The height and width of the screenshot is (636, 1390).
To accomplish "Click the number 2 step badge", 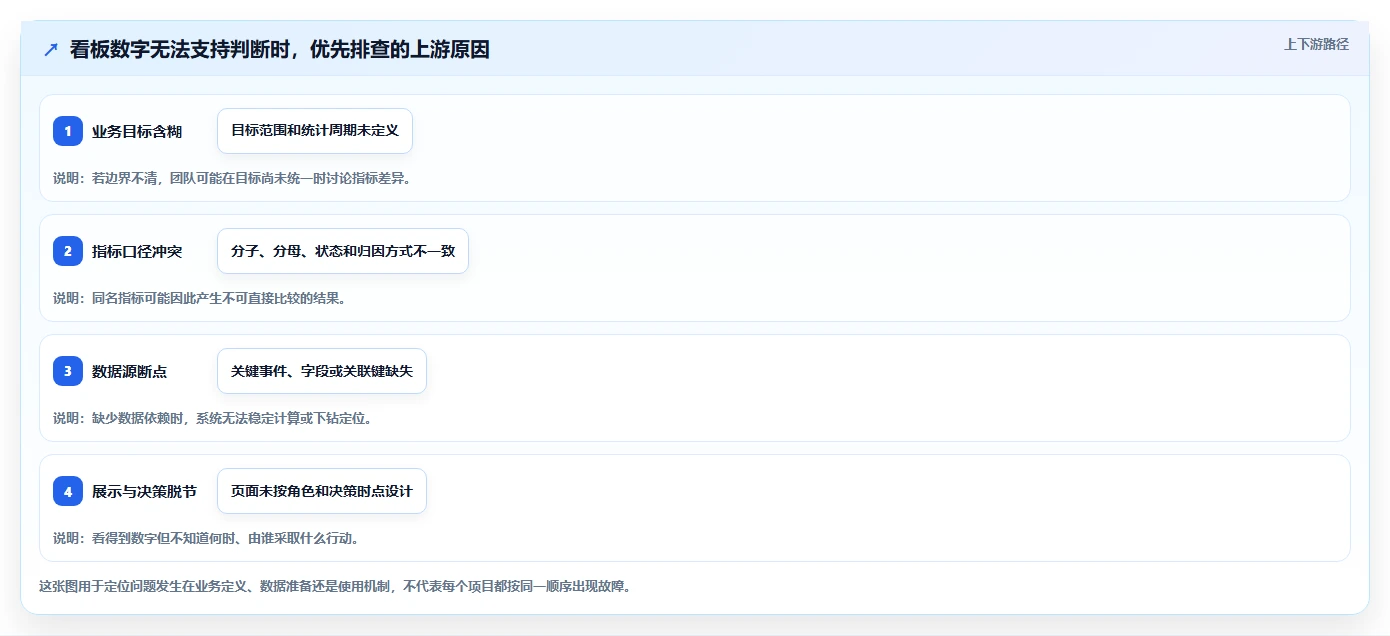I will tap(68, 251).
